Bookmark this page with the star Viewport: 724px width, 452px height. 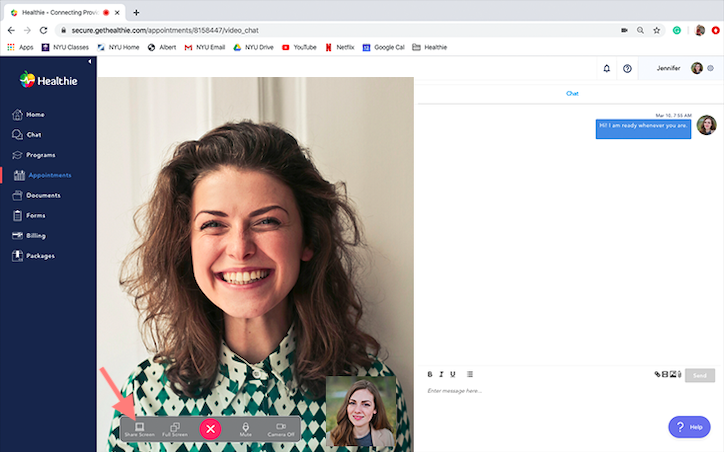(657, 30)
